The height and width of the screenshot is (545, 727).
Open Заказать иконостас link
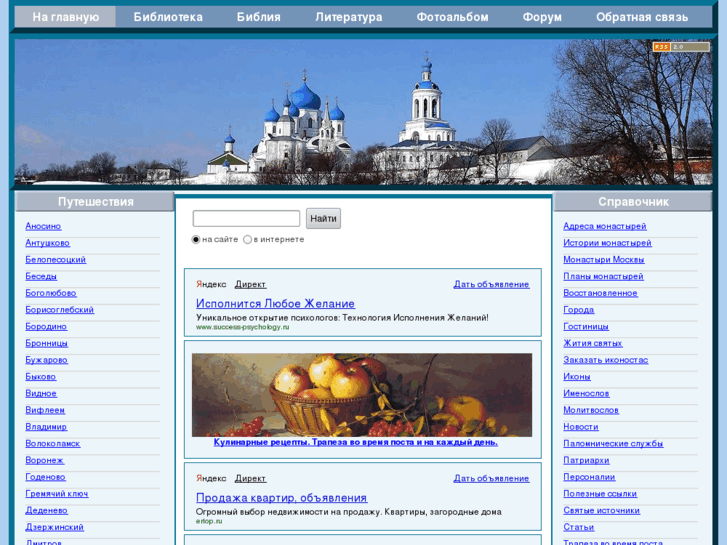[606, 359]
